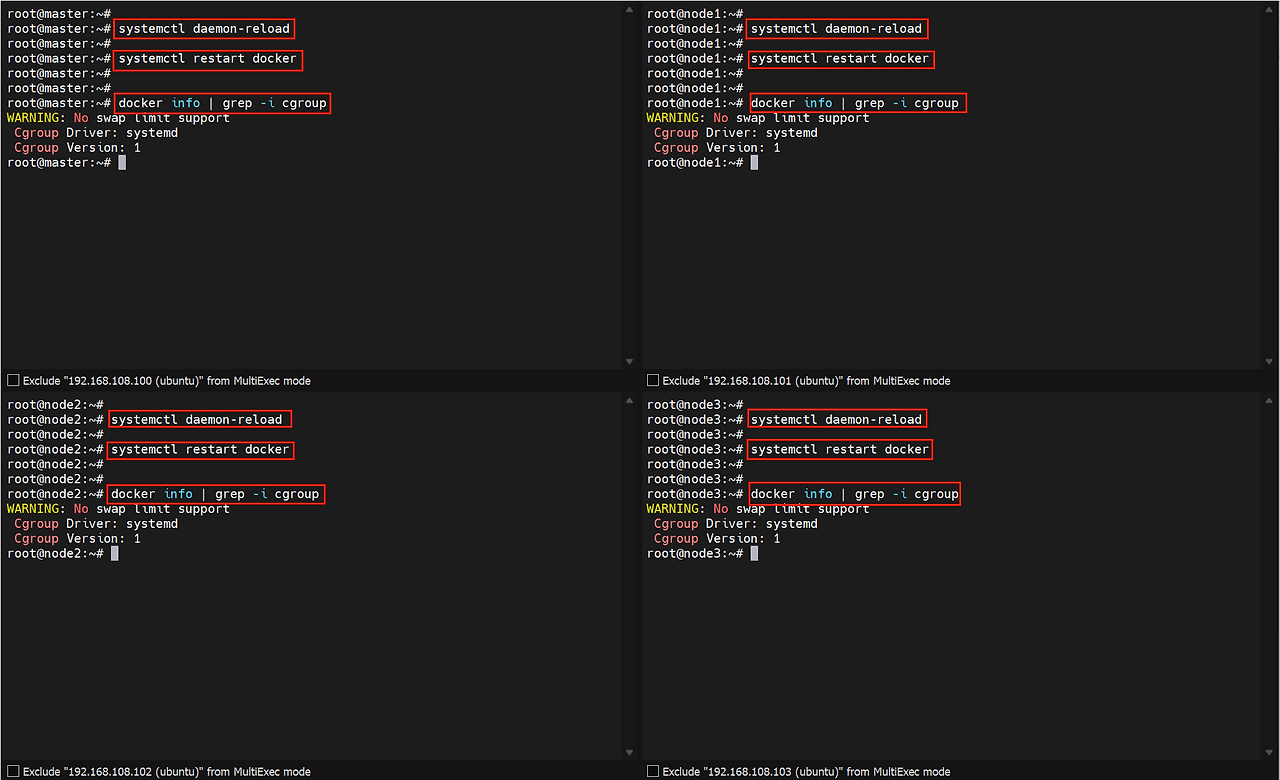Click scroll-down arrow in node3 terminal pane

click(1269, 752)
